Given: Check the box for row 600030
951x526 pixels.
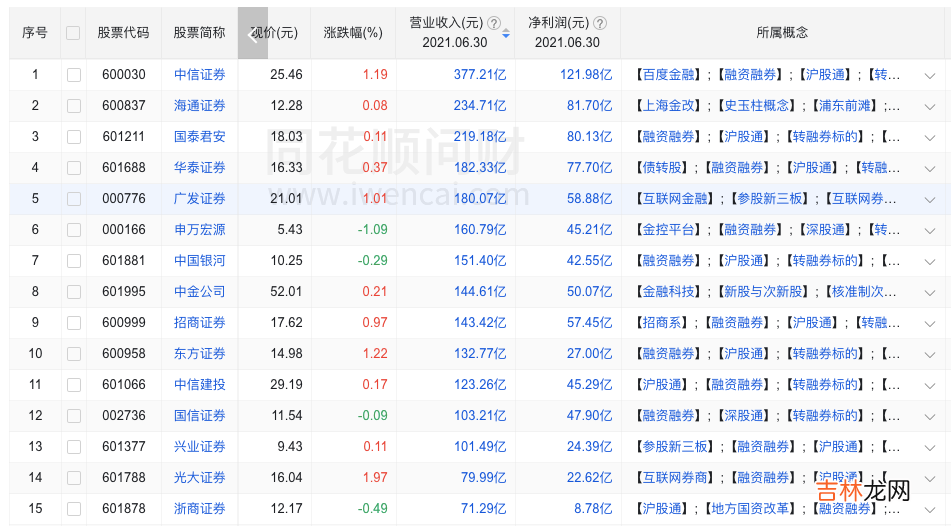Looking at the screenshot, I should 73,75.
